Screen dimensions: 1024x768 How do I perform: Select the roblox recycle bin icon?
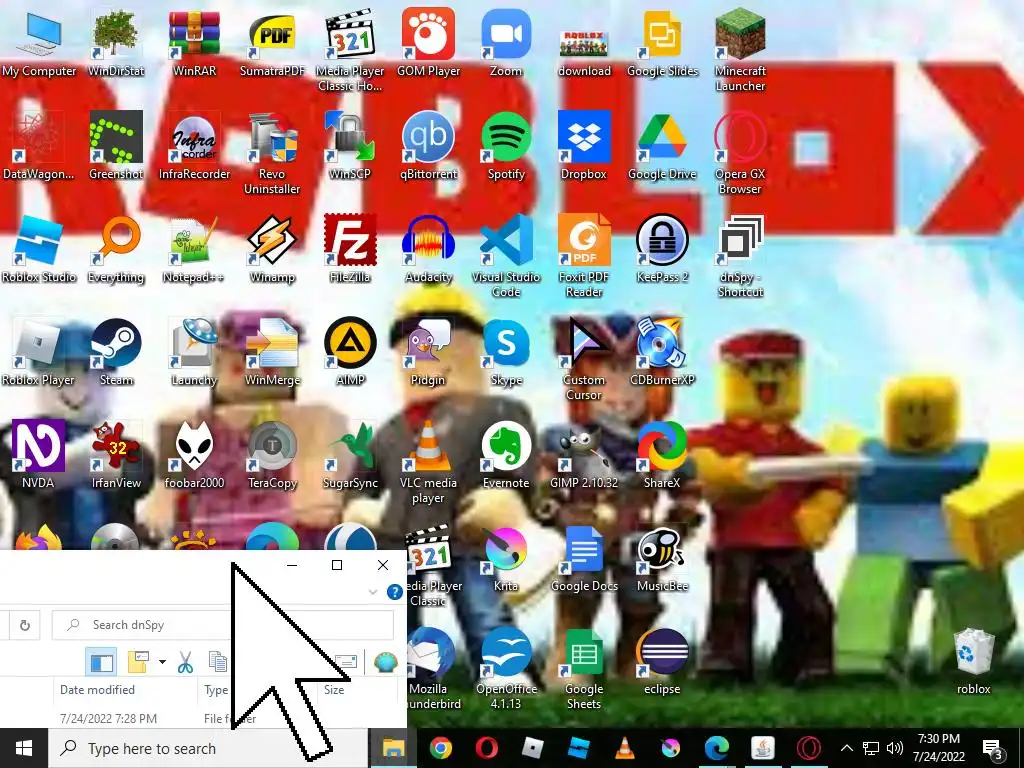(x=974, y=662)
